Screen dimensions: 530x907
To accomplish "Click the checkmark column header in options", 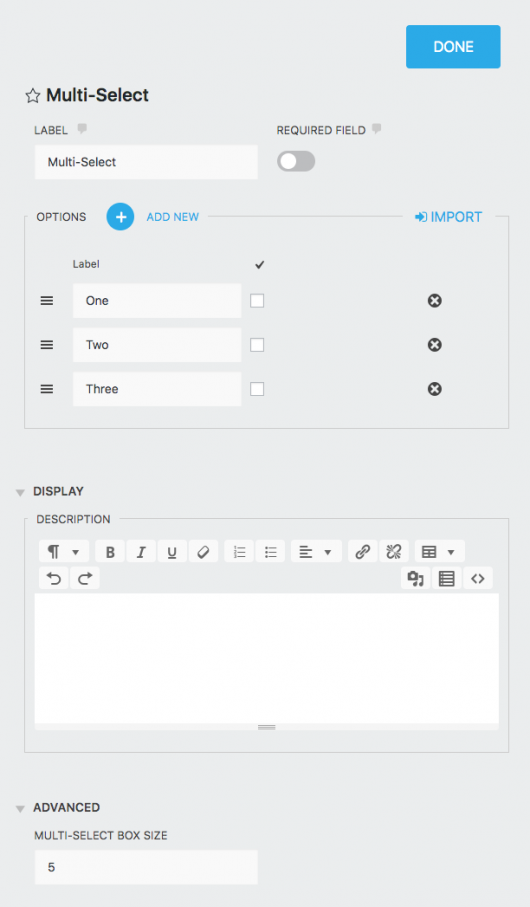I will point(259,265).
